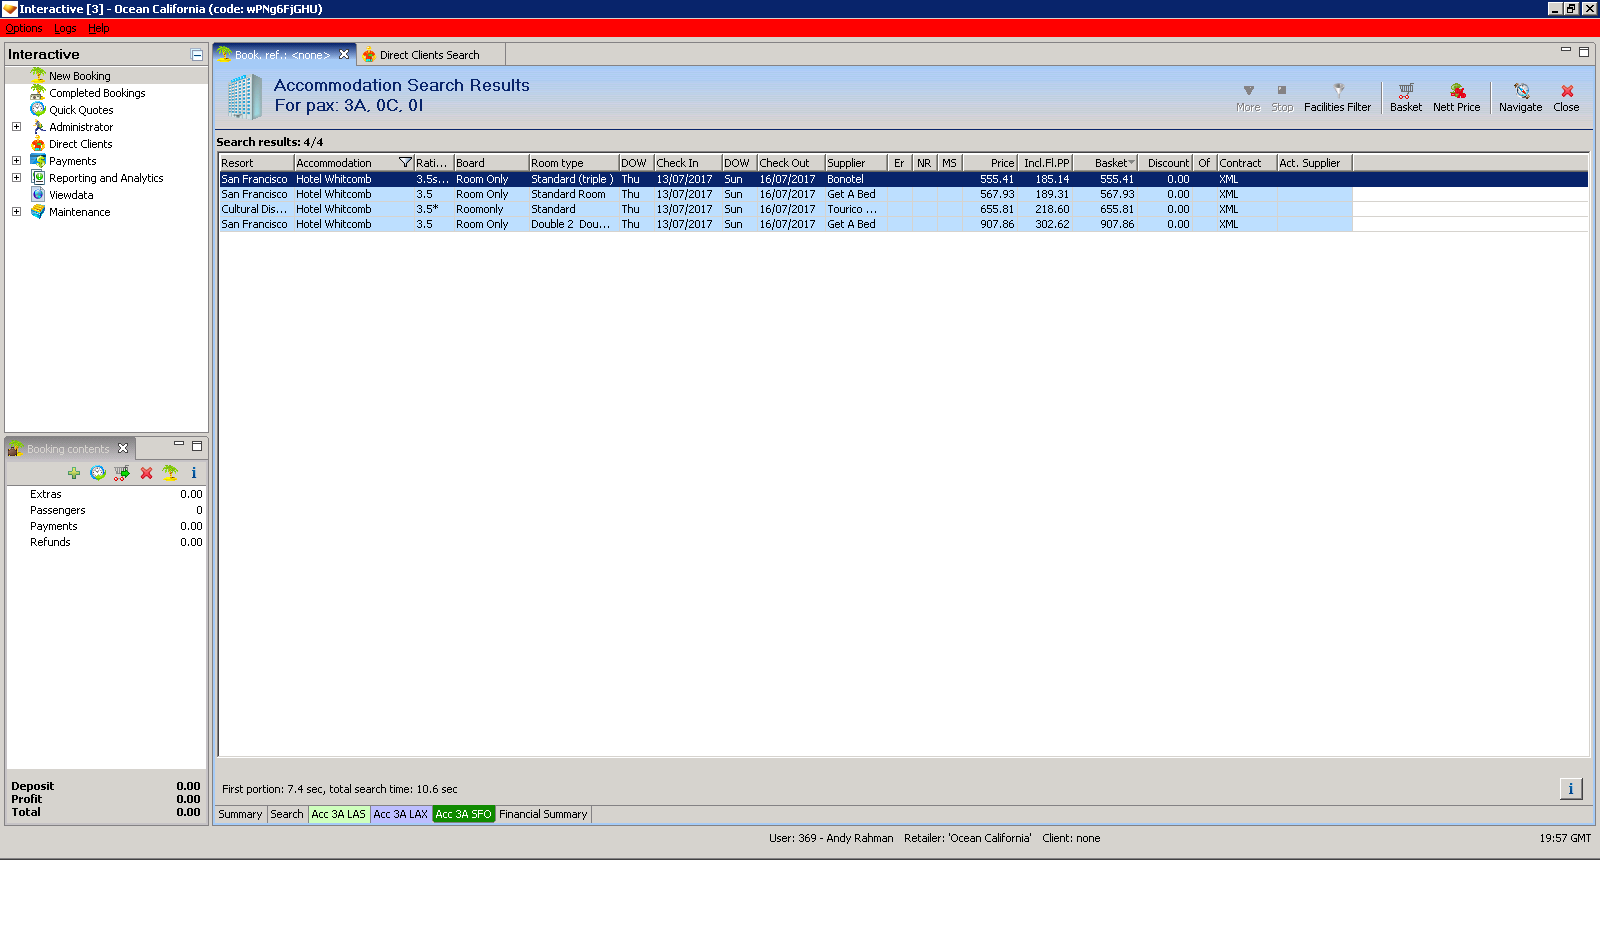Open the More dropdown in the results toolbar
Image resolution: width=1600 pixels, height=926 pixels.
(1248, 97)
